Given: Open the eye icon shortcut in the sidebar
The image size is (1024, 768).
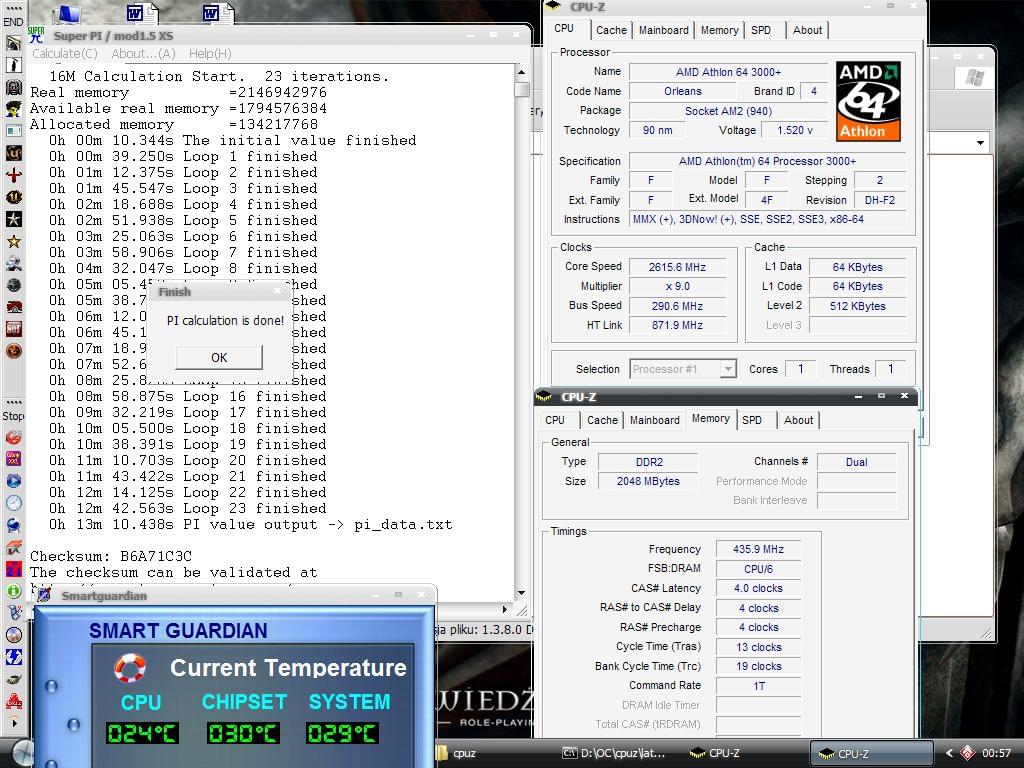Looking at the screenshot, I should (x=13, y=679).
